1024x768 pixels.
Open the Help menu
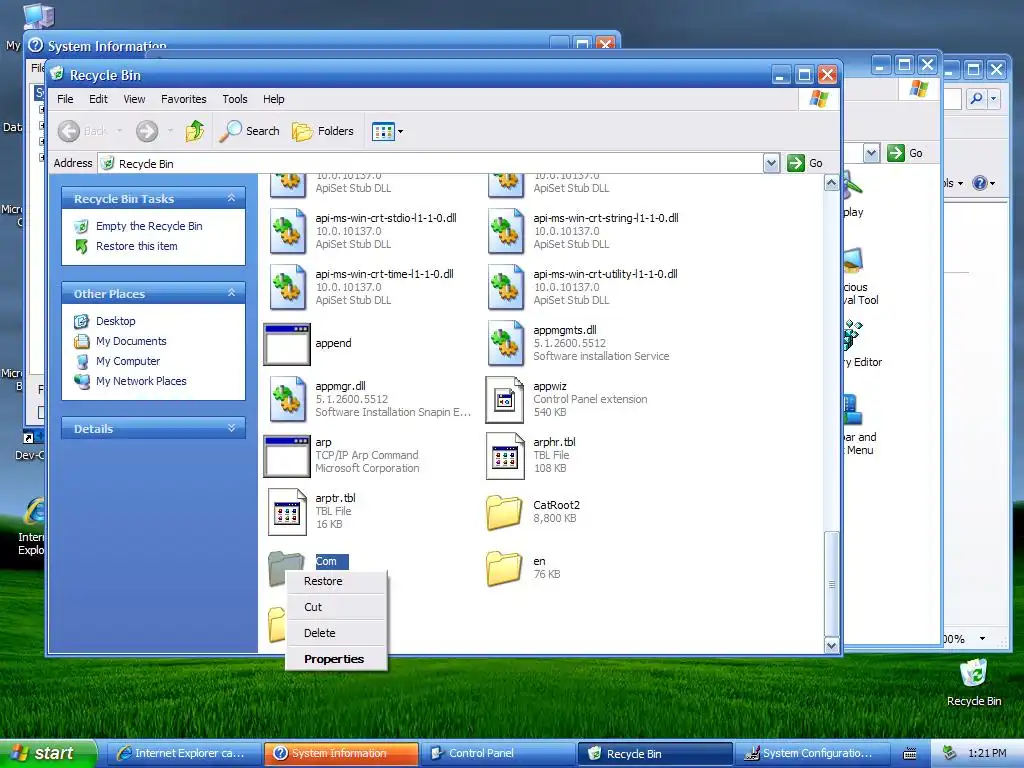(x=274, y=99)
